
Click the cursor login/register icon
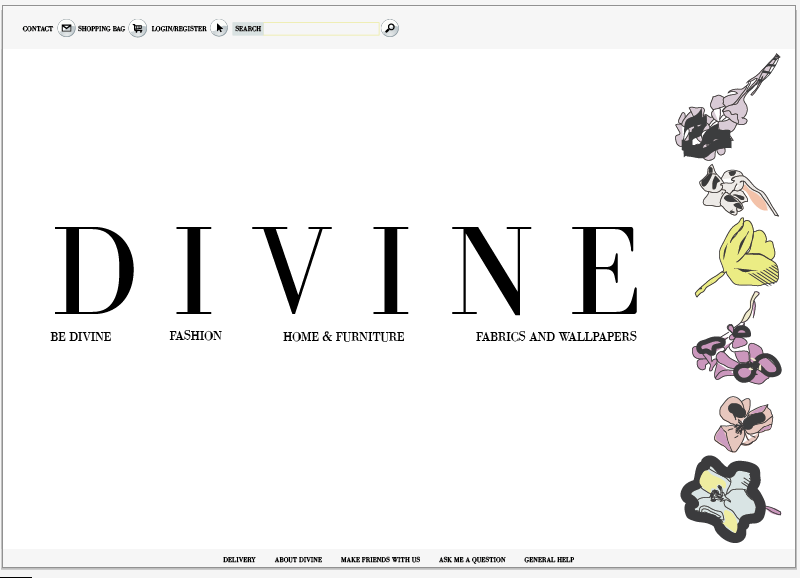(x=219, y=28)
